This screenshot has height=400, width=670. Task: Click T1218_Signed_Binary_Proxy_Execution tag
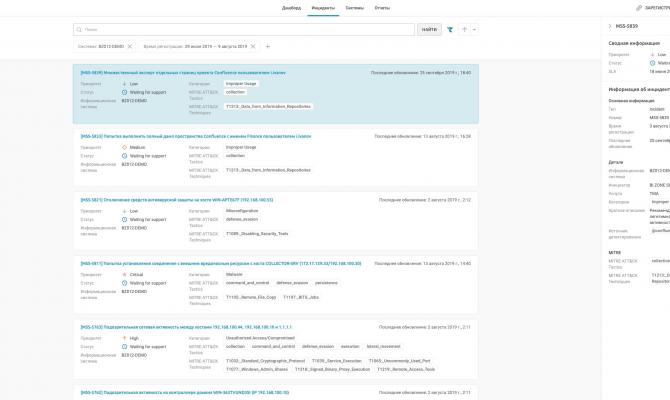click(x=332, y=369)
